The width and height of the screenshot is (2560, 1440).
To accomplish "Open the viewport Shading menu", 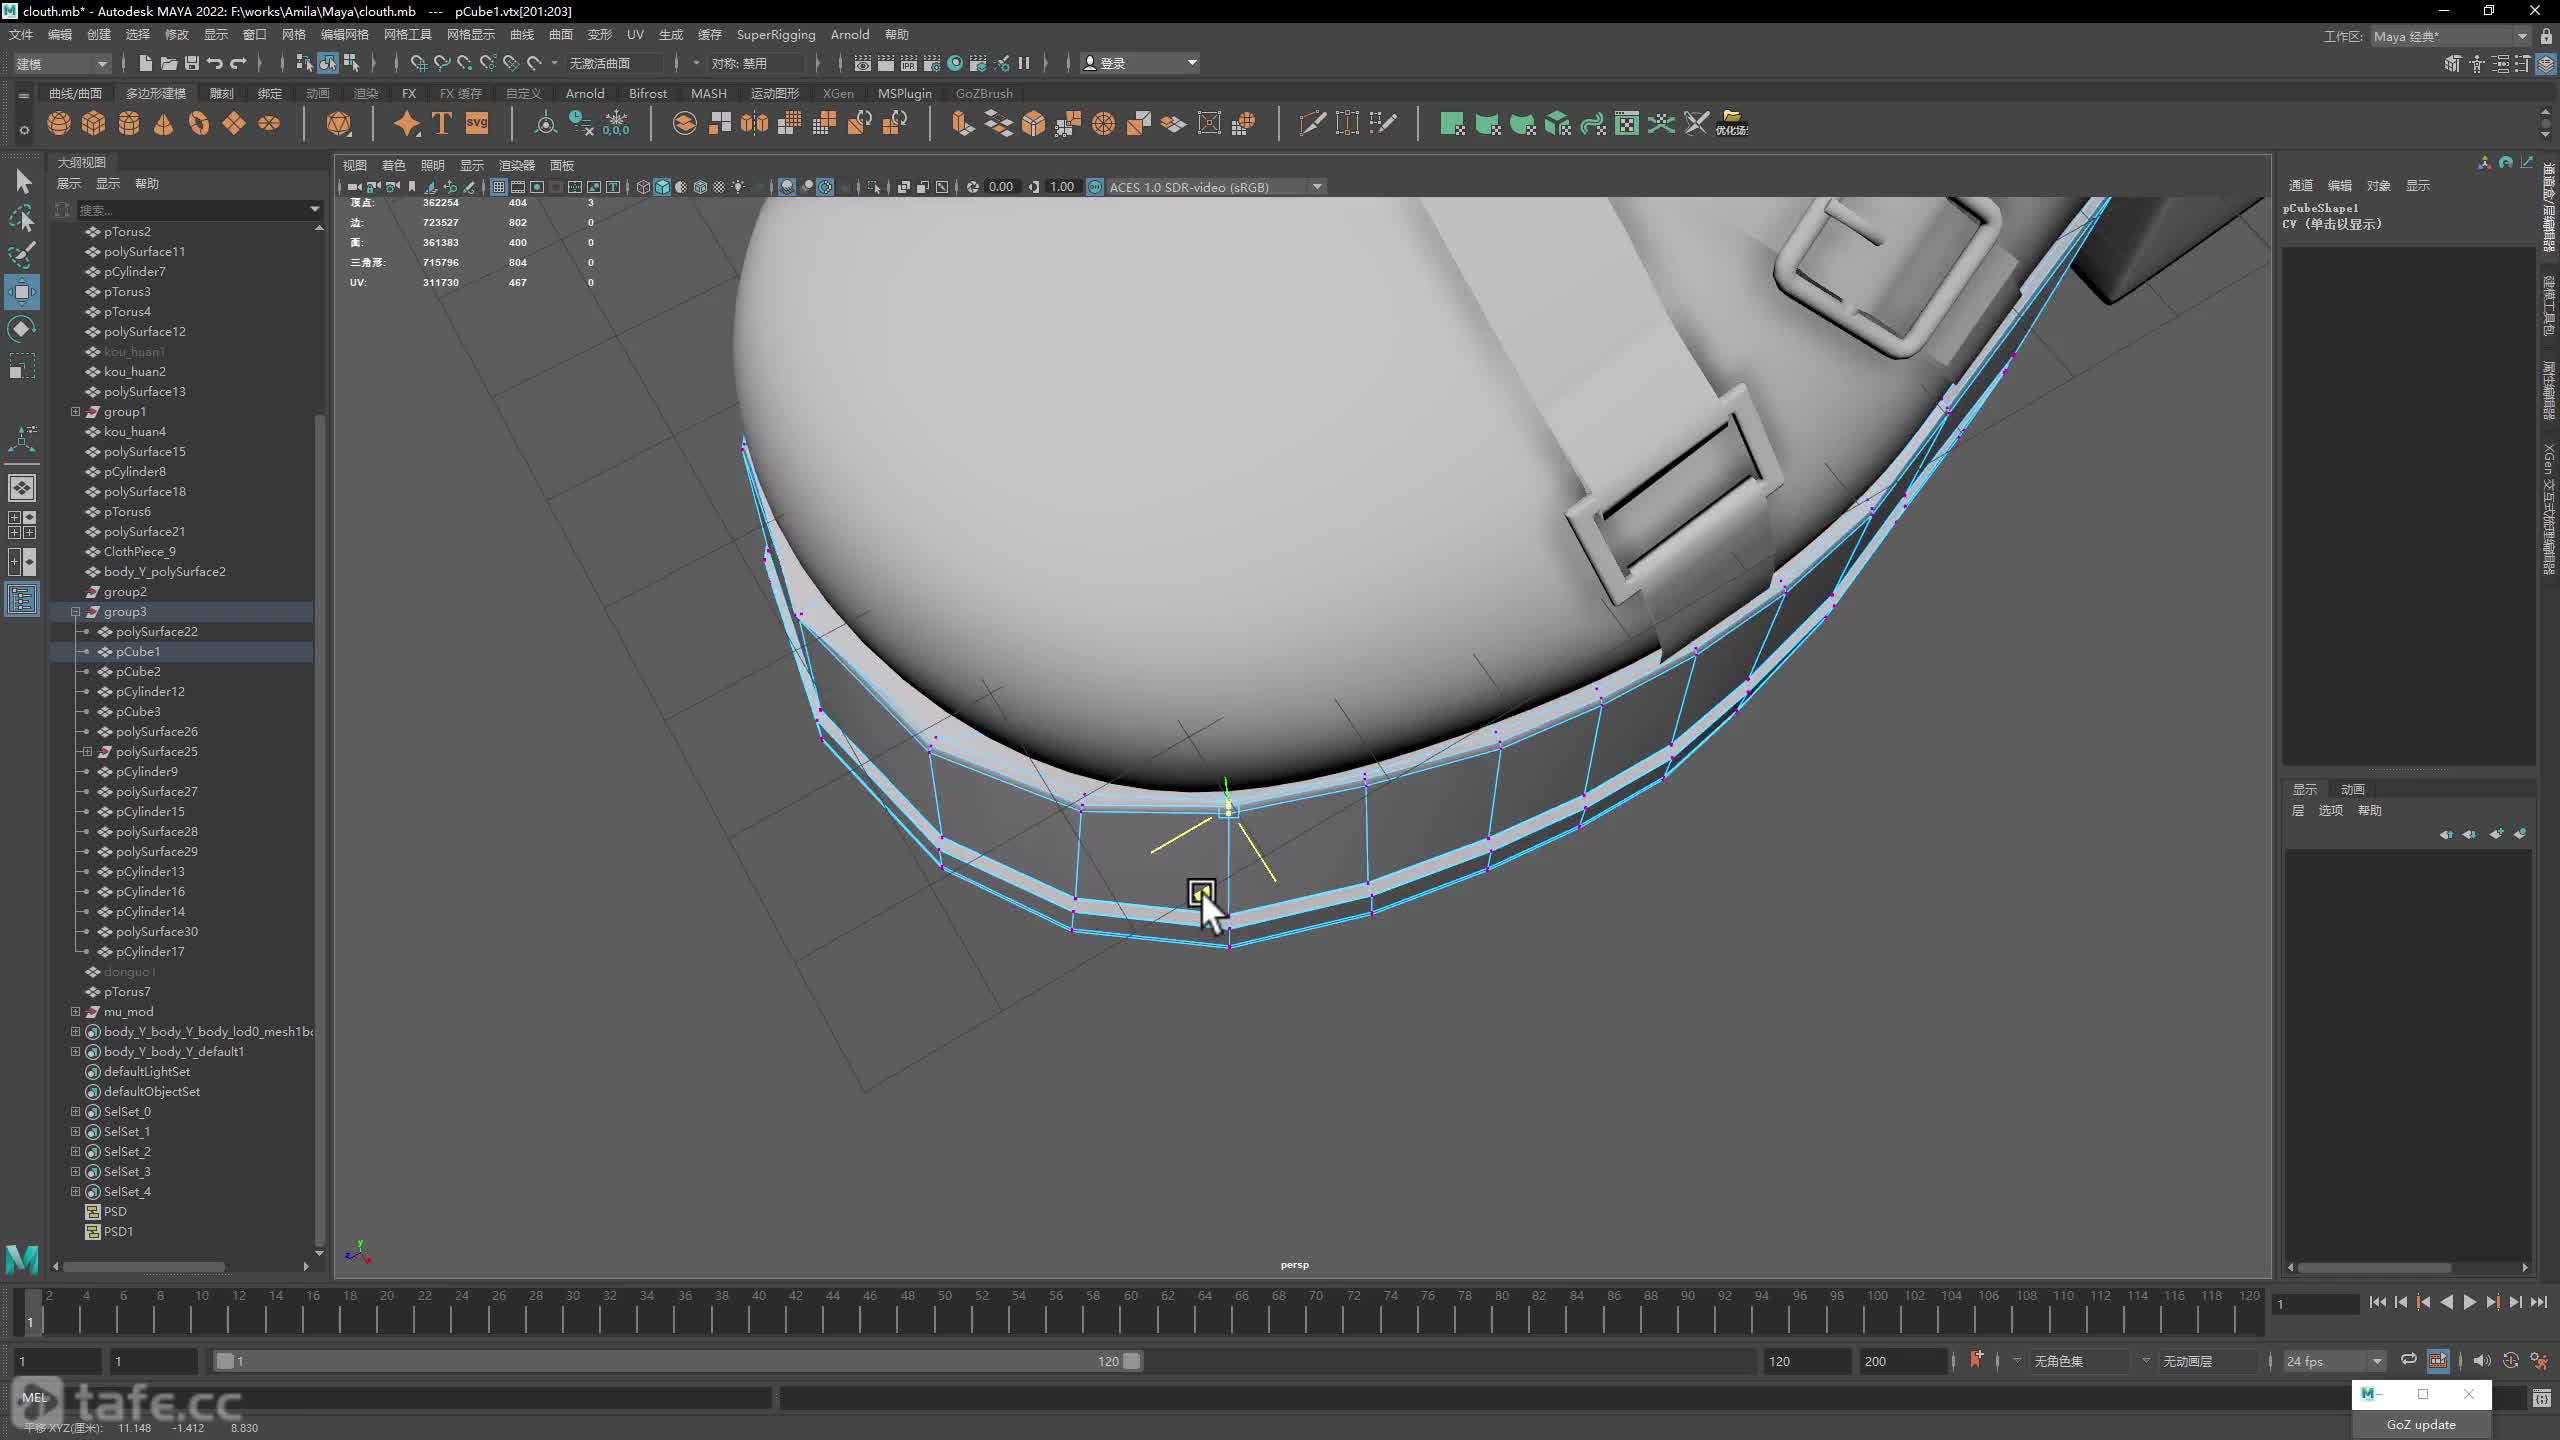I will [x=394, y=165].
